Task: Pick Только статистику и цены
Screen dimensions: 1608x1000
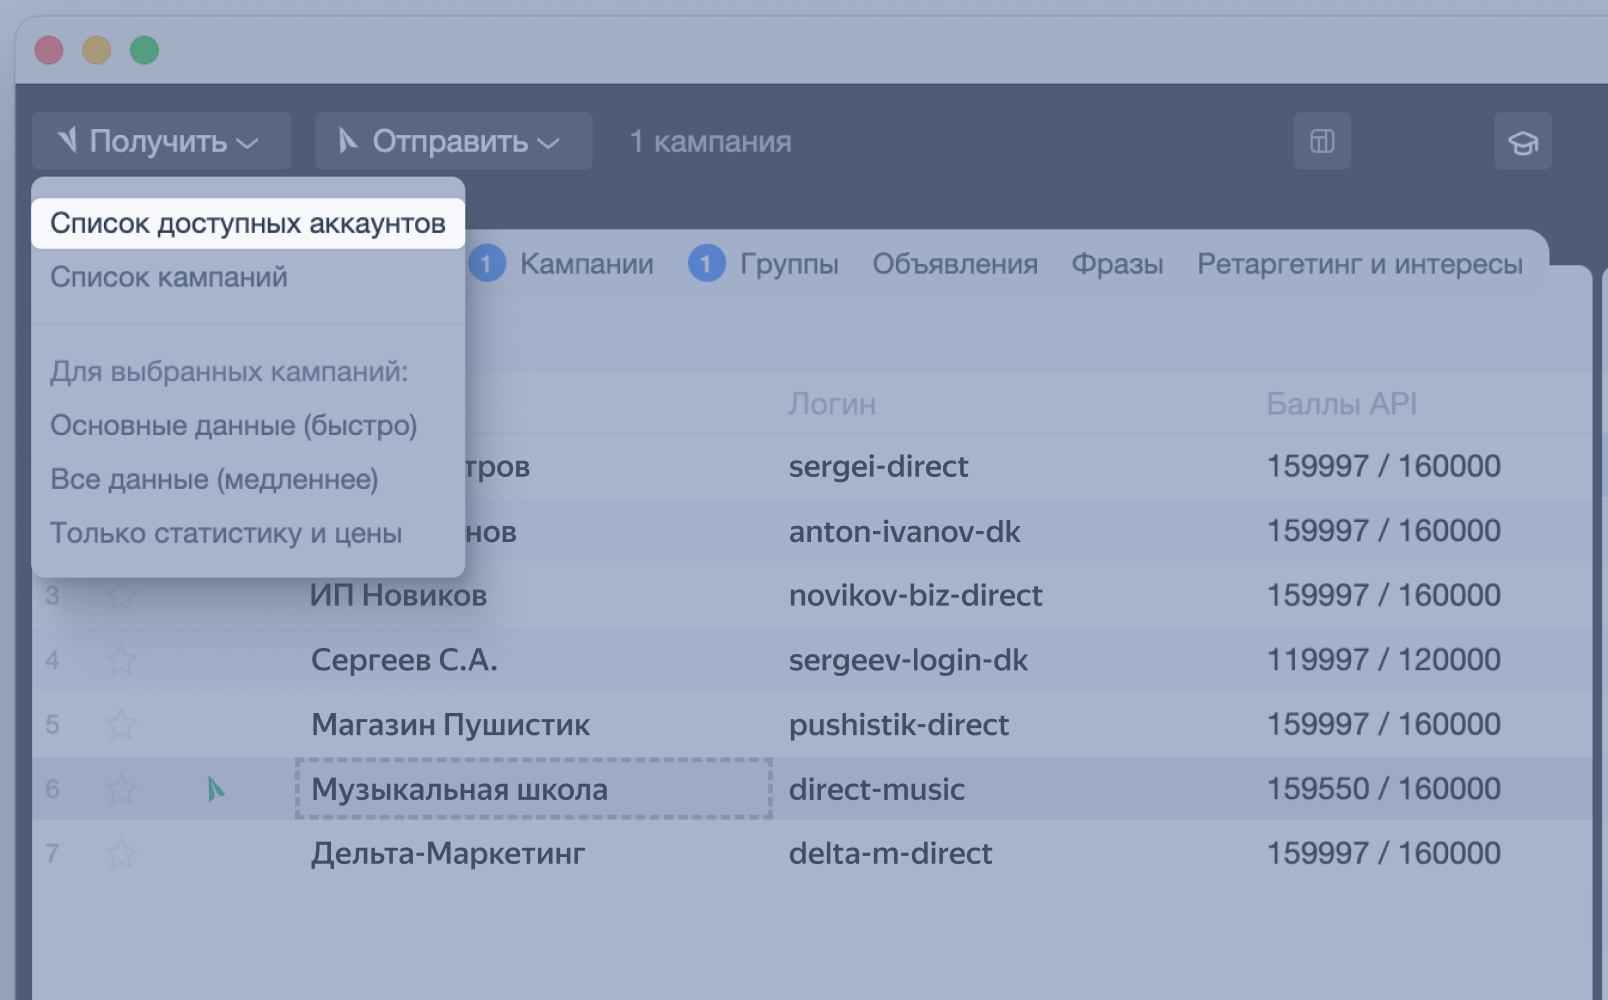Action: click(226, 533)
